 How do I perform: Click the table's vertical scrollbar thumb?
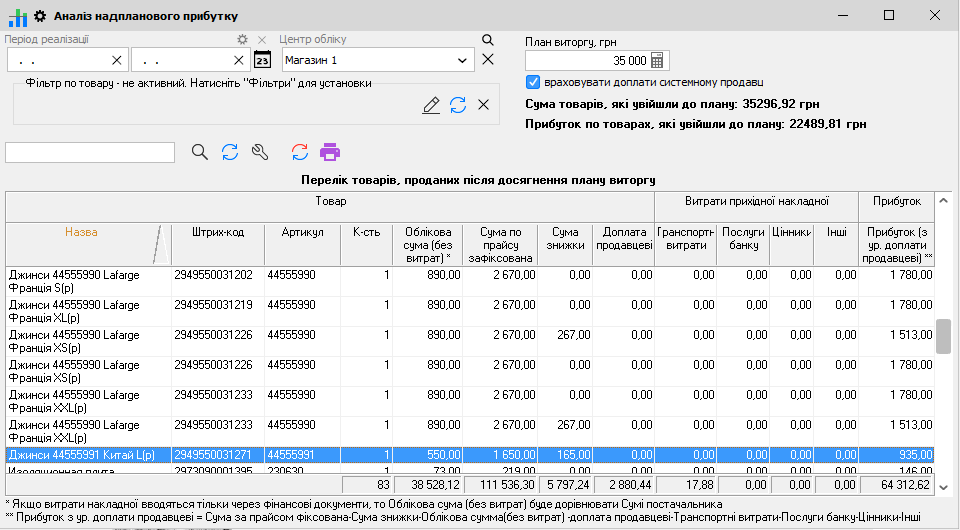[x=943, y=337]
